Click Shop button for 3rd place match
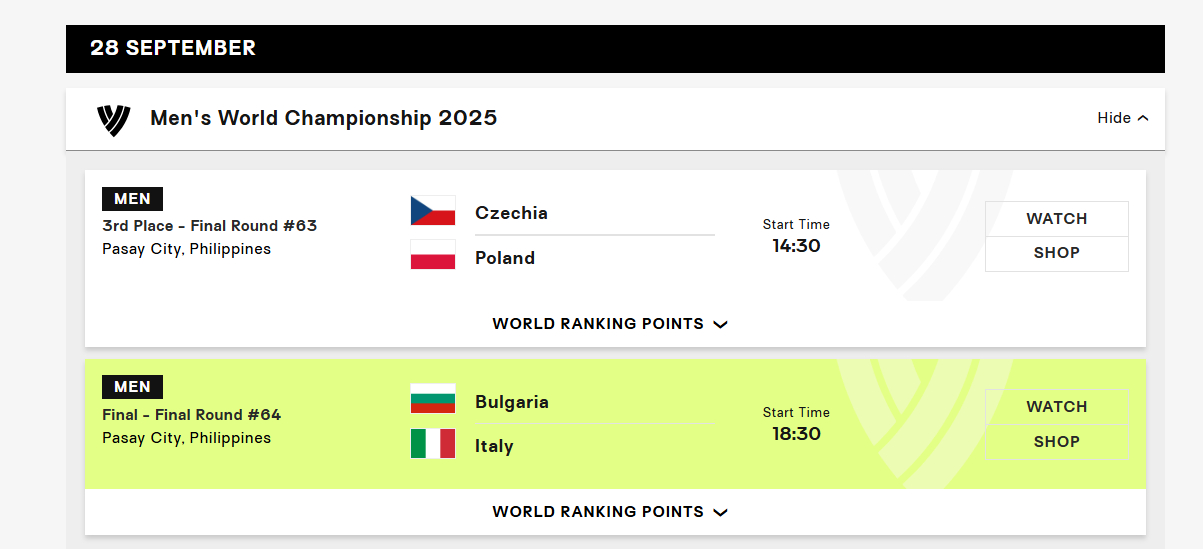The height and width of the screenshot is (549, 1203). (1057, 254)
